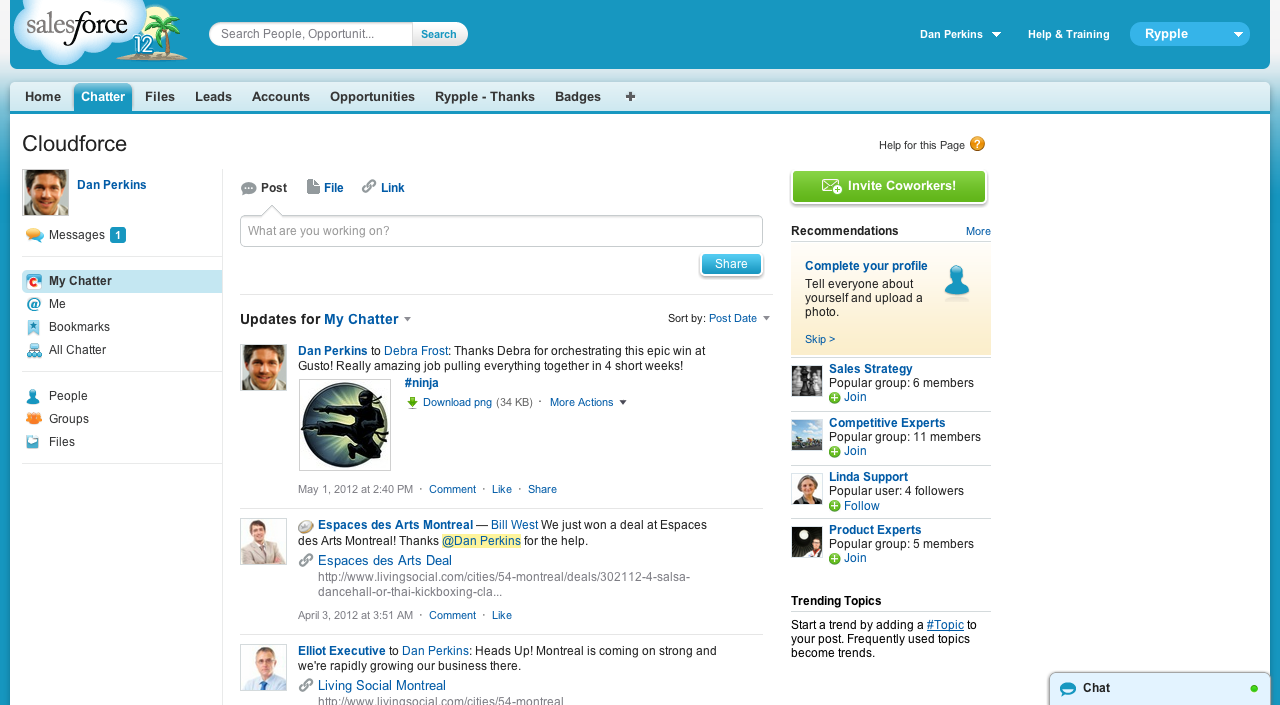
Task: Switch to the Opportunities tab
Action: tap(372, 97)
